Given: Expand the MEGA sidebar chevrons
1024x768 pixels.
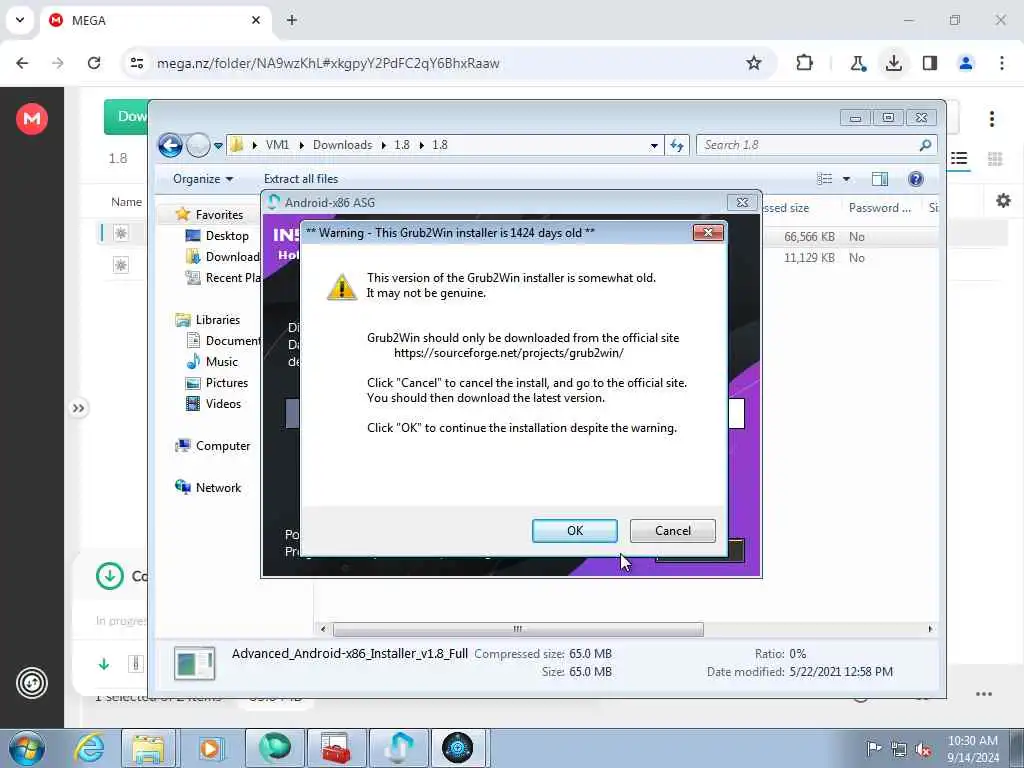Looking at the screenshot, I should (x=78, y=409).
